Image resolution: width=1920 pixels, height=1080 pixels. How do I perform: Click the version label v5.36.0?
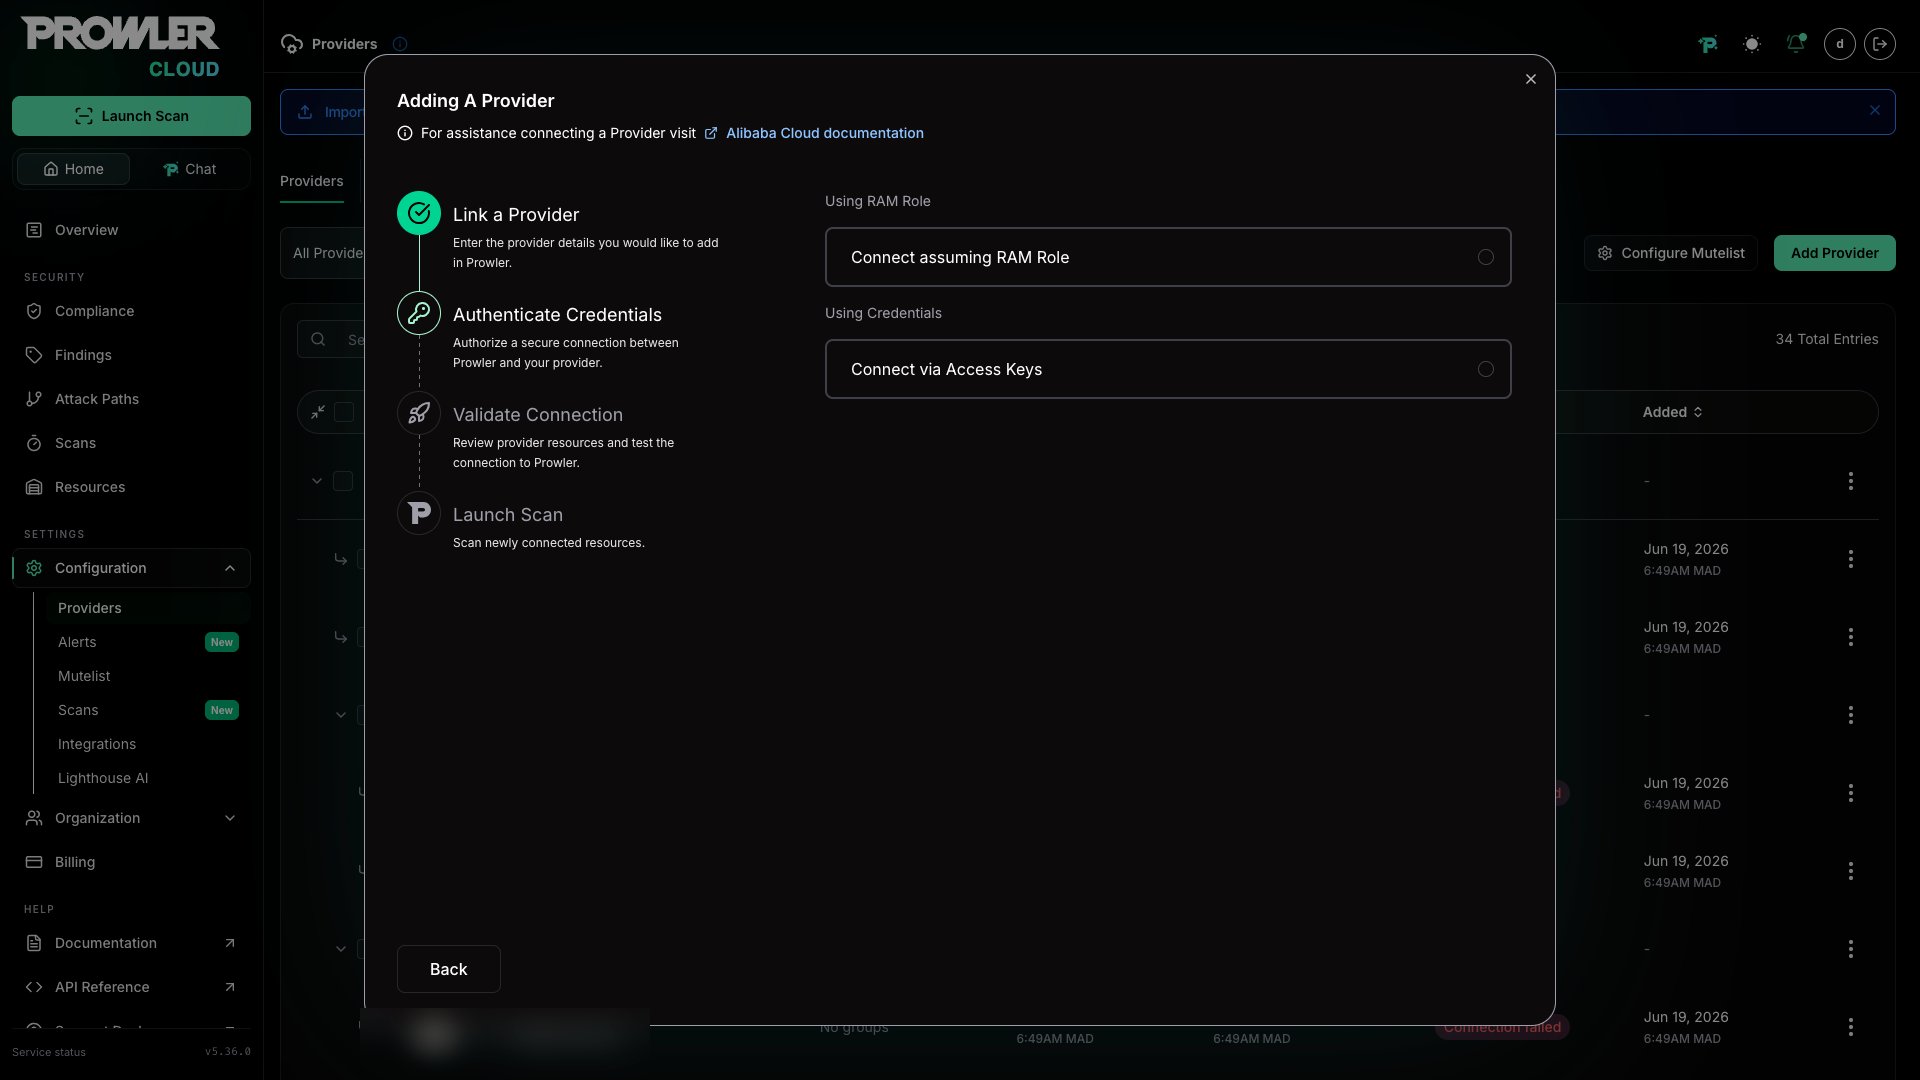pyautogui.click(x=228, y=1052)
